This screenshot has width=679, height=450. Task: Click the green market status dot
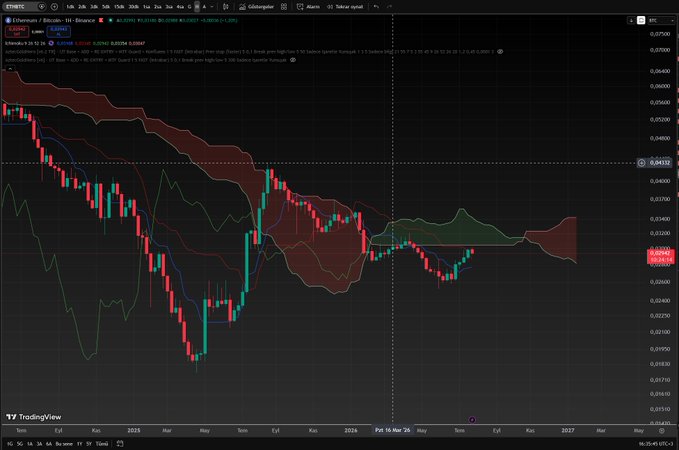[110, 20]
